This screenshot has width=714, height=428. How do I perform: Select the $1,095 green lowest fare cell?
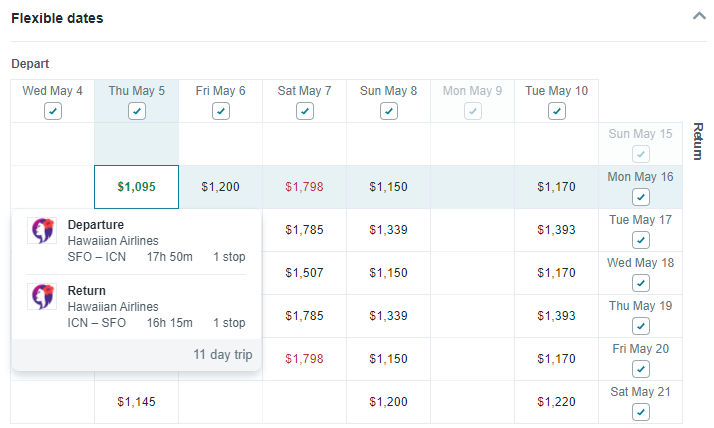point(137,187)
